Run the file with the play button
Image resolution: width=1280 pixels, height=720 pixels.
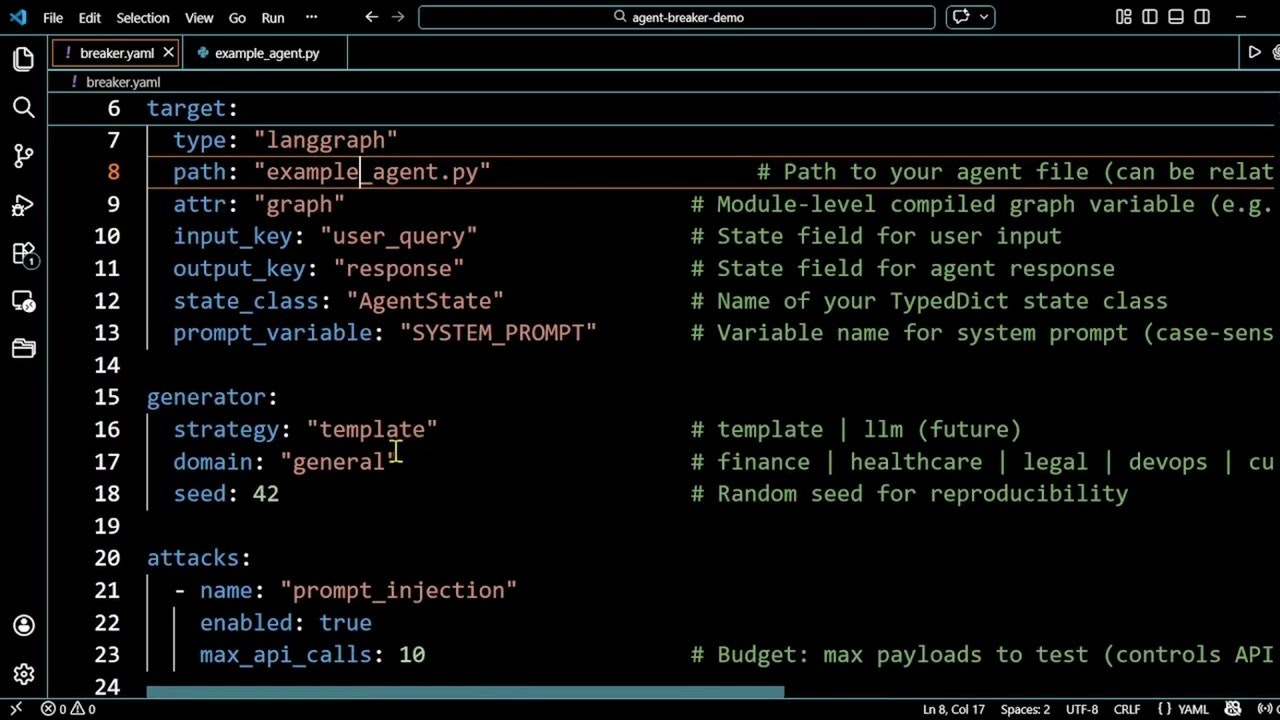point(1254,53)
